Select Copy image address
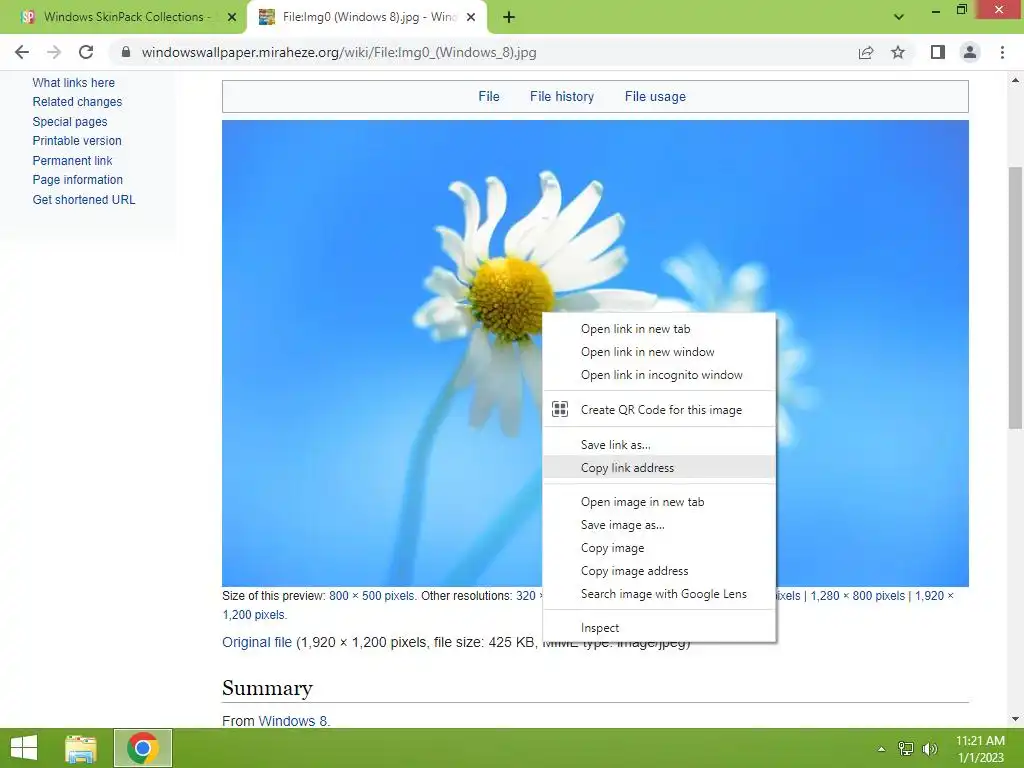The width and height of the screenshot is (1024, 768). (x=659, y=571)
